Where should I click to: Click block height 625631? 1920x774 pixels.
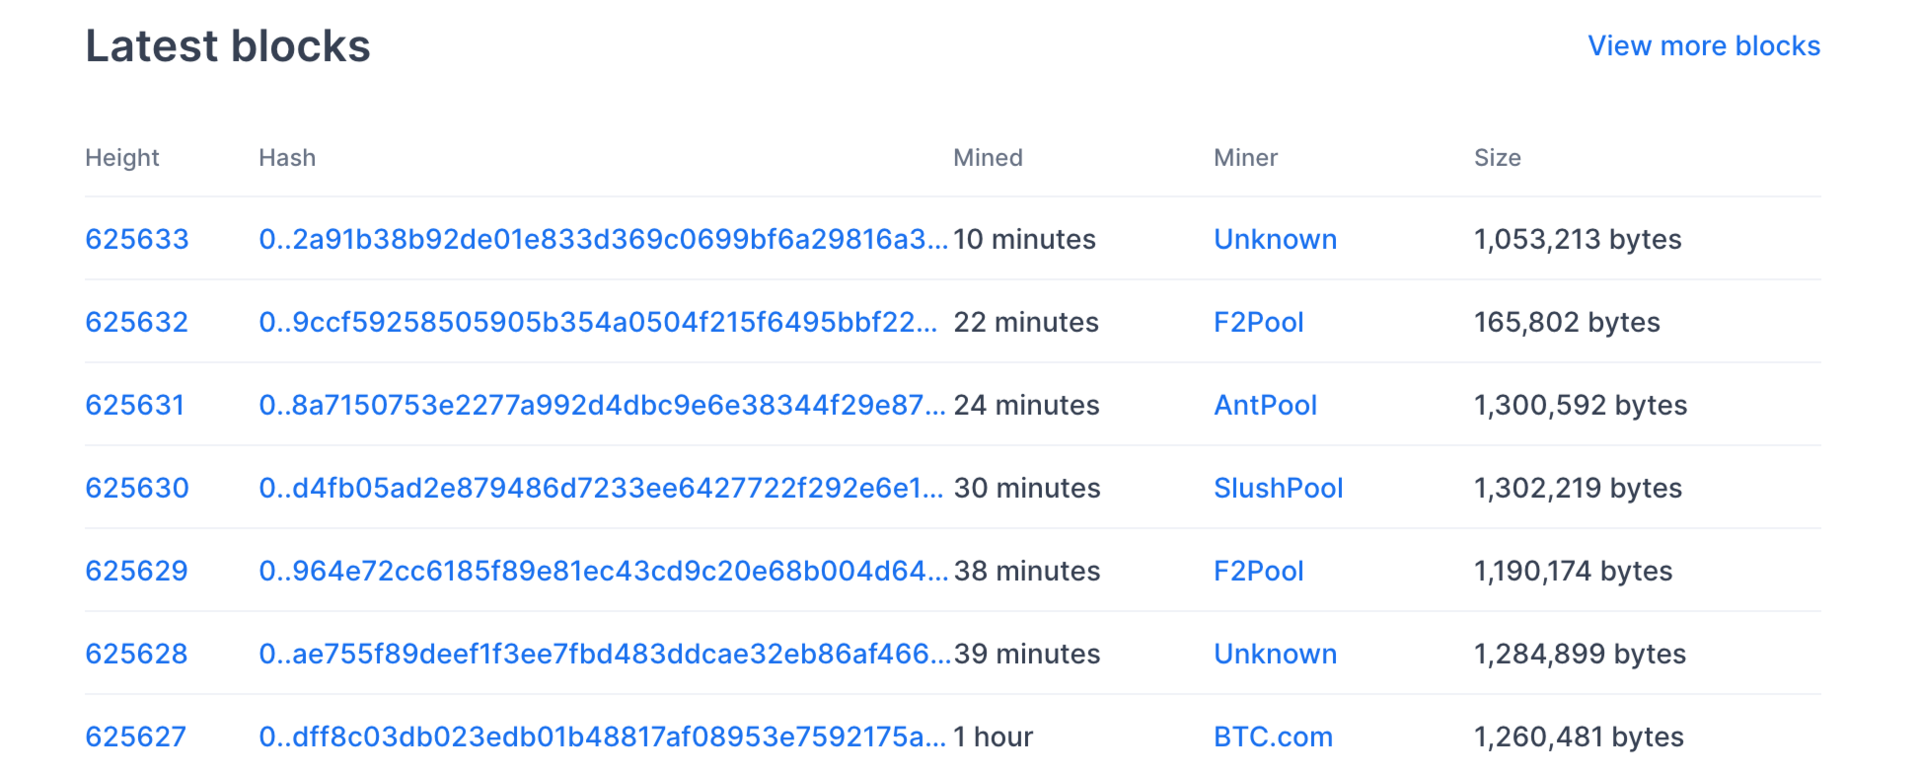pos(135,405)
